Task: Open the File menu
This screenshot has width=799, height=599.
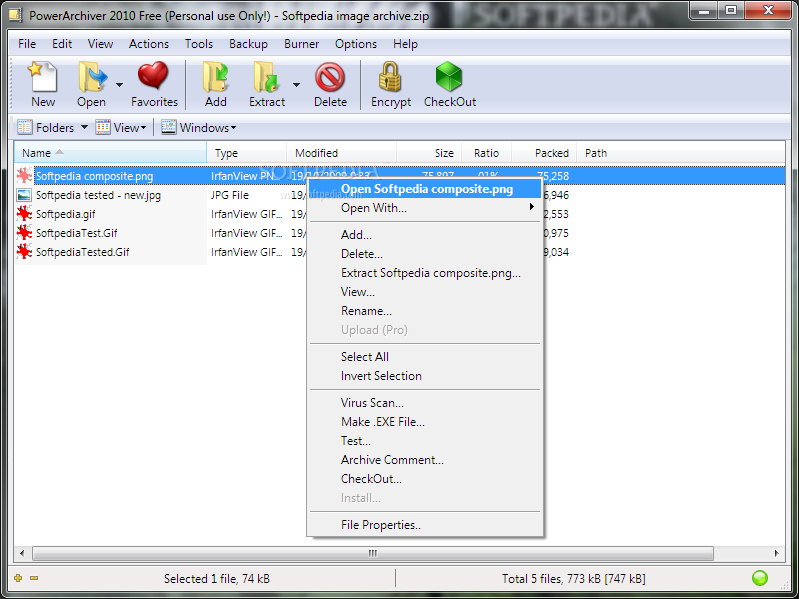Action: tap(27, 44)
